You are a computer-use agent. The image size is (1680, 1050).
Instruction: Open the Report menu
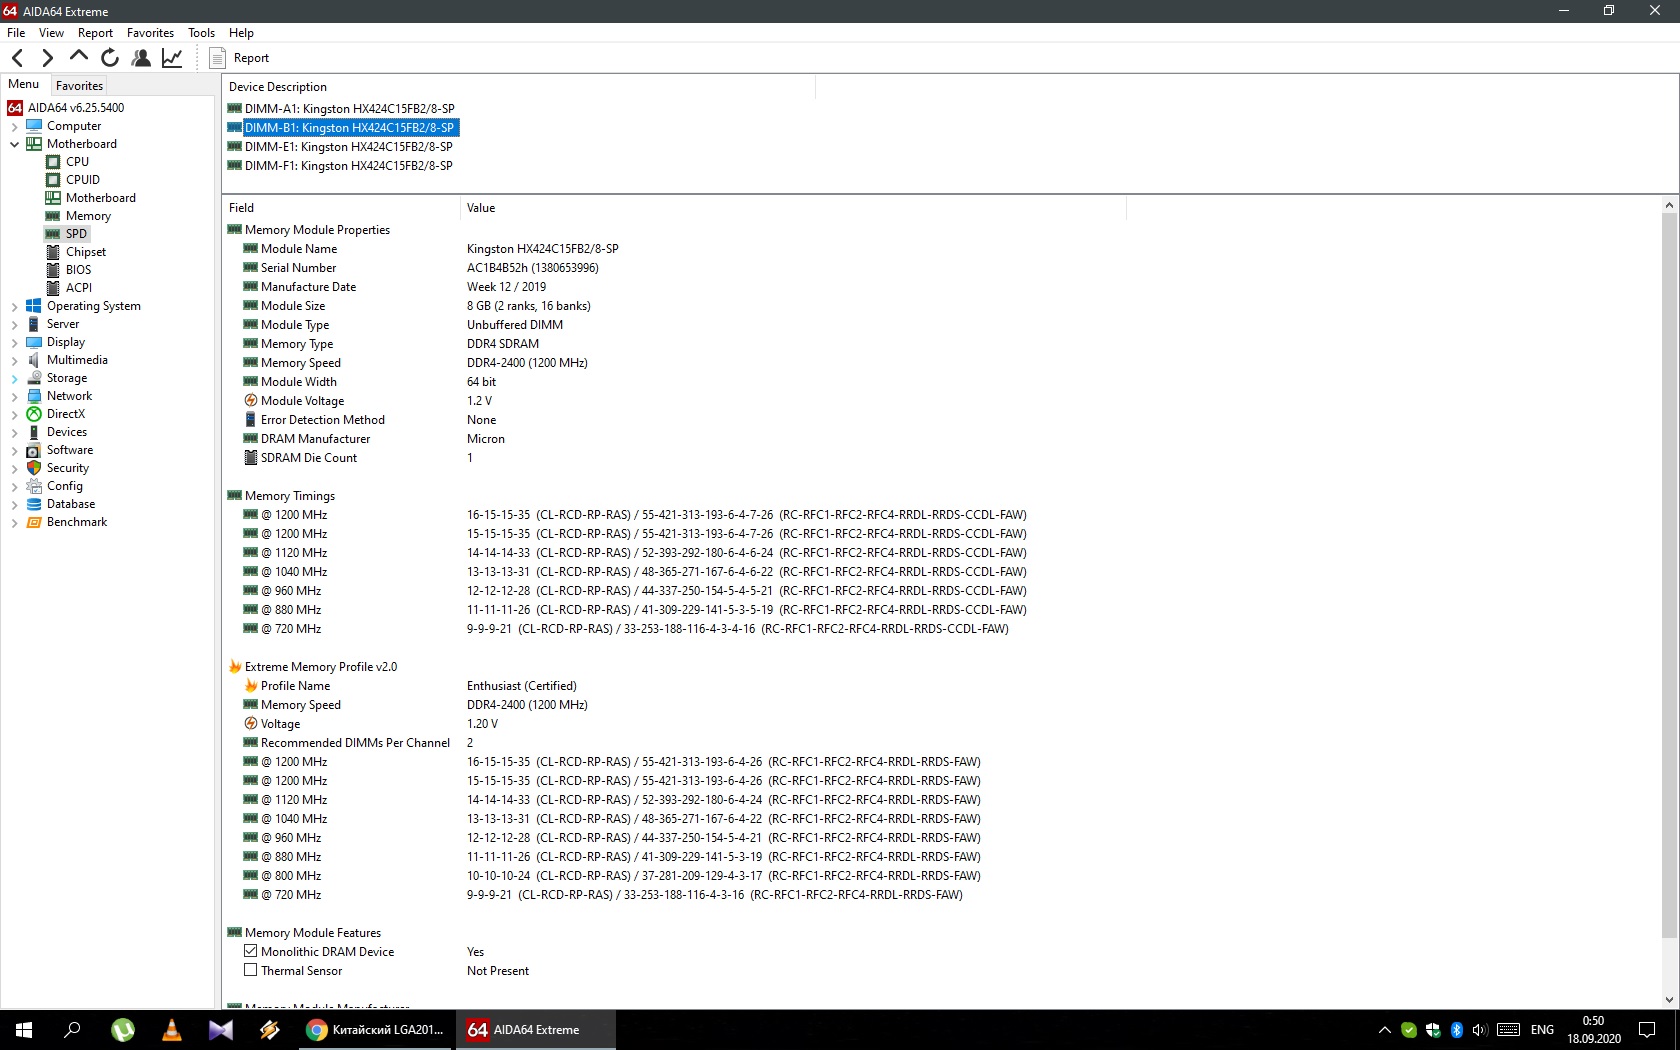(x=95, y=33)
